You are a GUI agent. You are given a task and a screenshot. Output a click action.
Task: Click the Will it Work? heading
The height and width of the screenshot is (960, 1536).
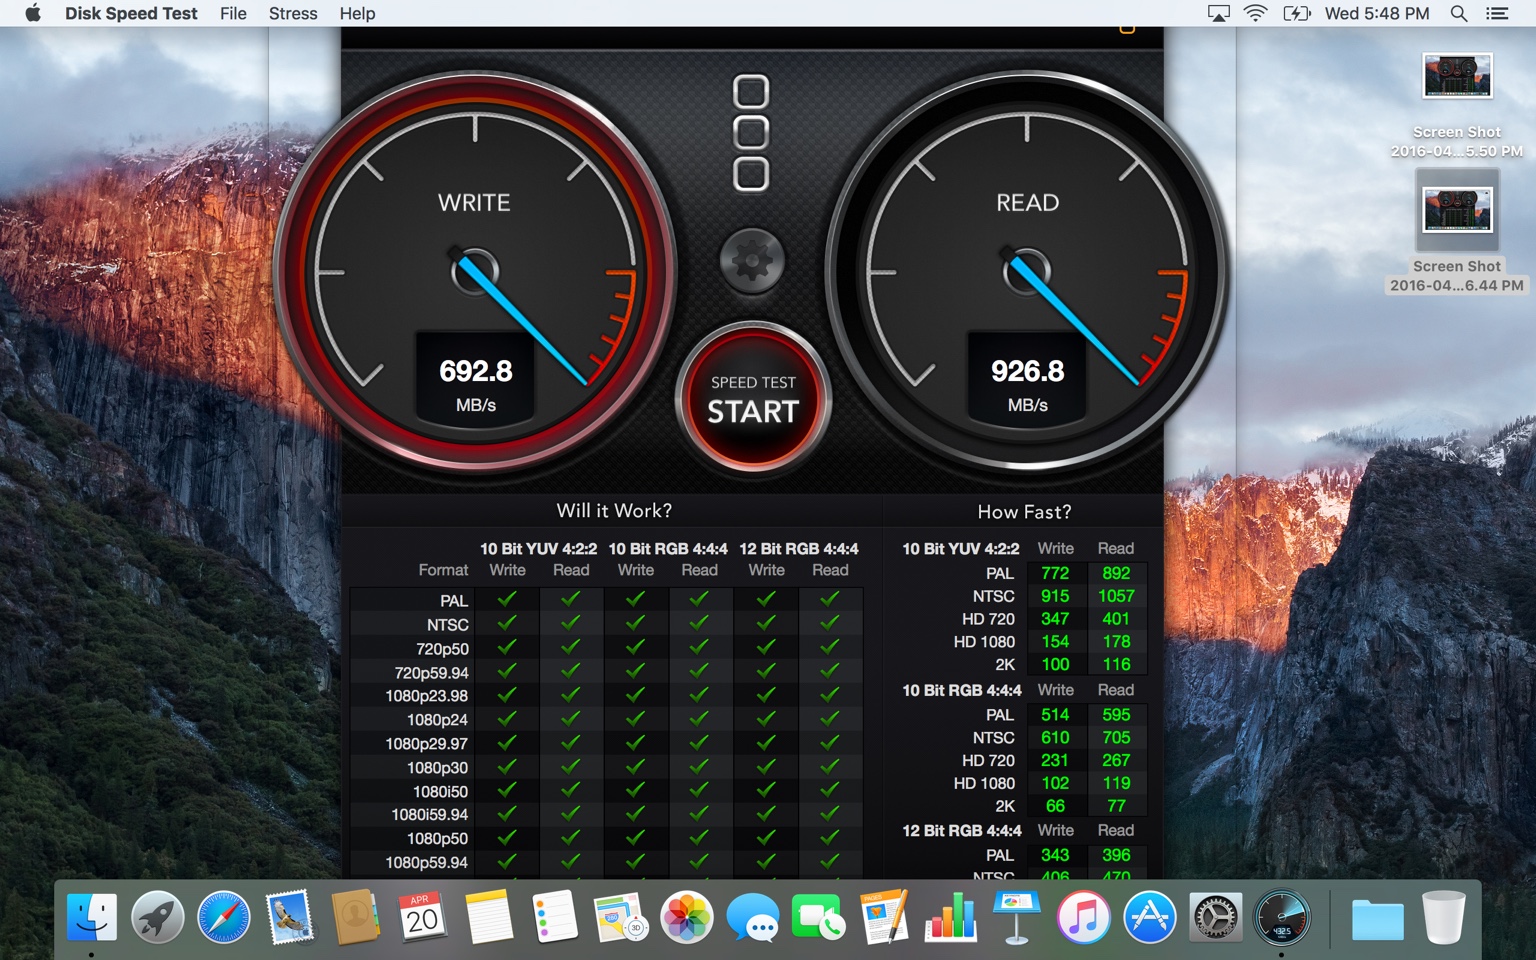pos(614,511)
